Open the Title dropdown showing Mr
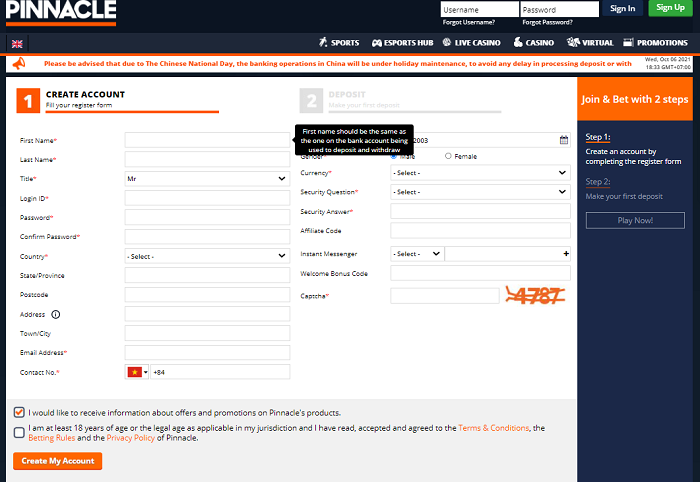Image resolution: width=700 pixels, height=482 pixels. (x=207, y=178)
